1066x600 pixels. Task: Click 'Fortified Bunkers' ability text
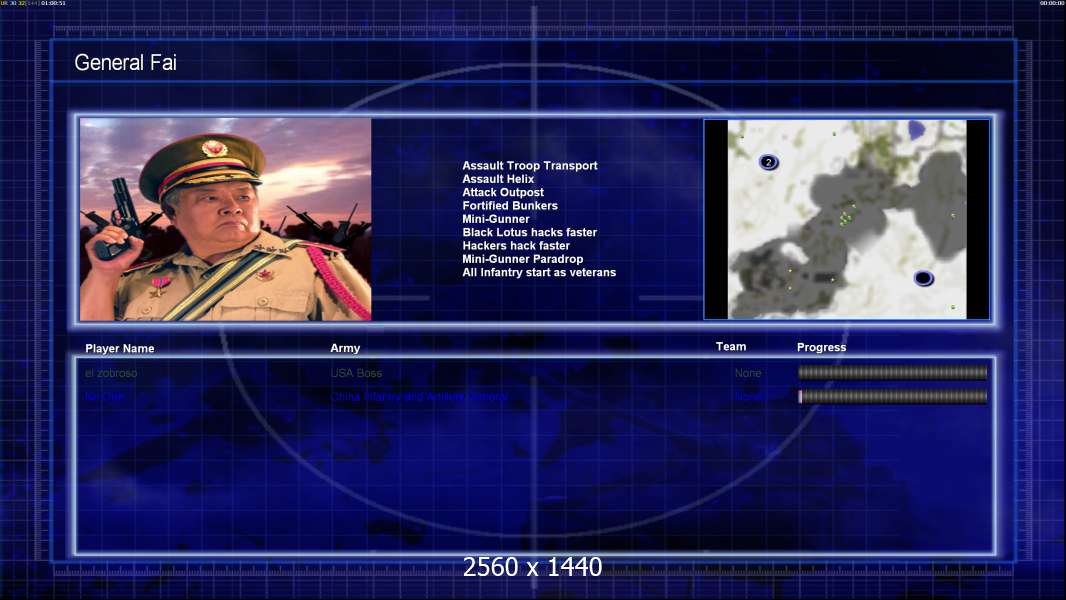510,205
